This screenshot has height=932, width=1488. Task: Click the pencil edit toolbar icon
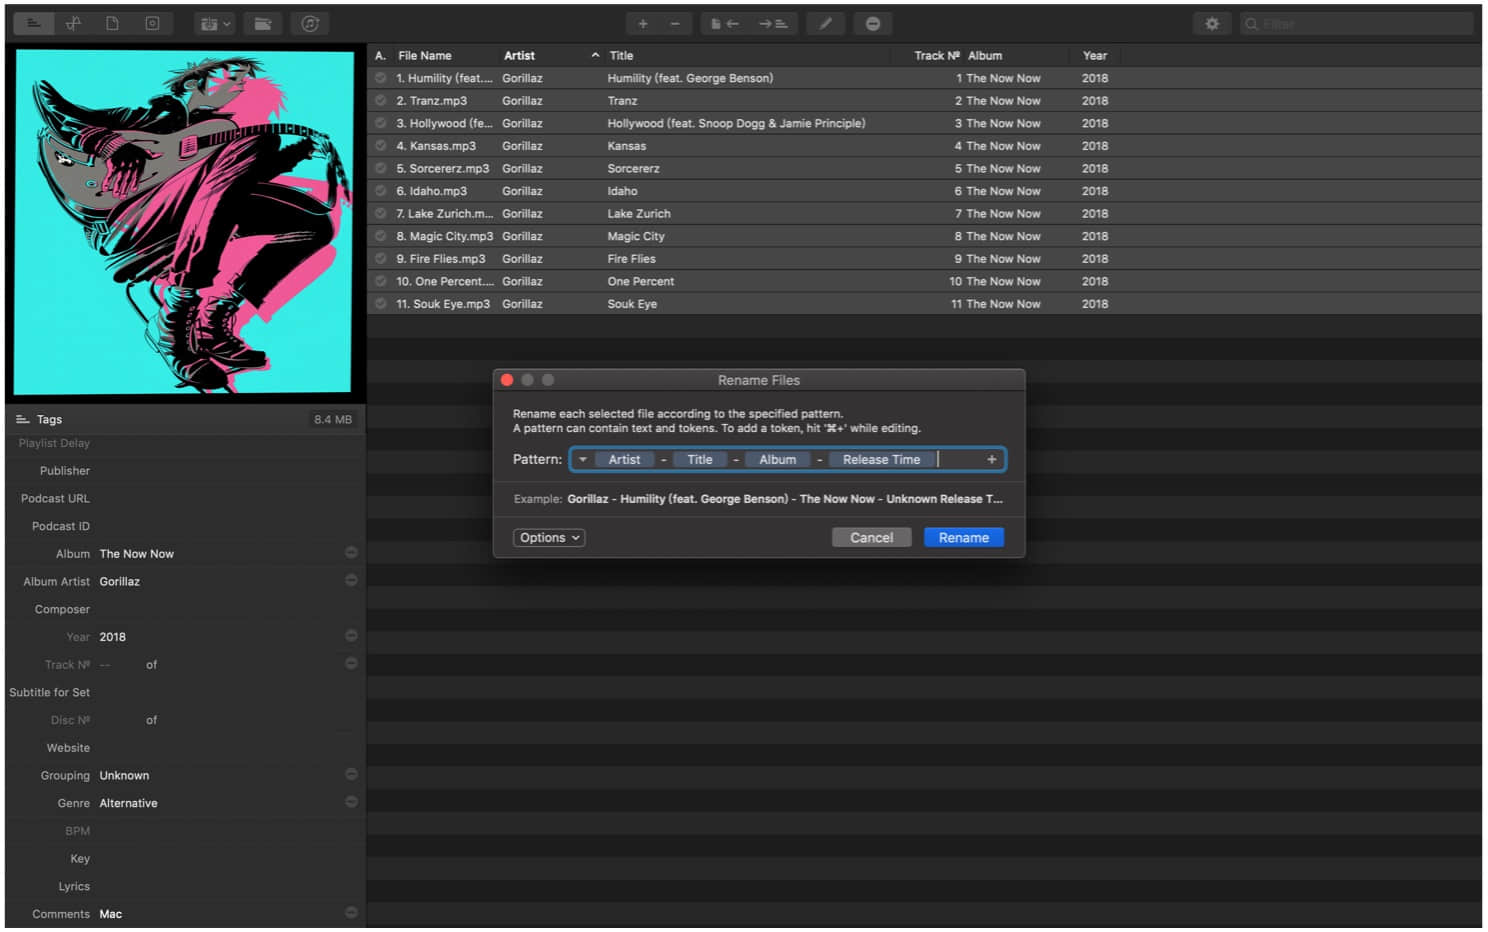[825, 24]
